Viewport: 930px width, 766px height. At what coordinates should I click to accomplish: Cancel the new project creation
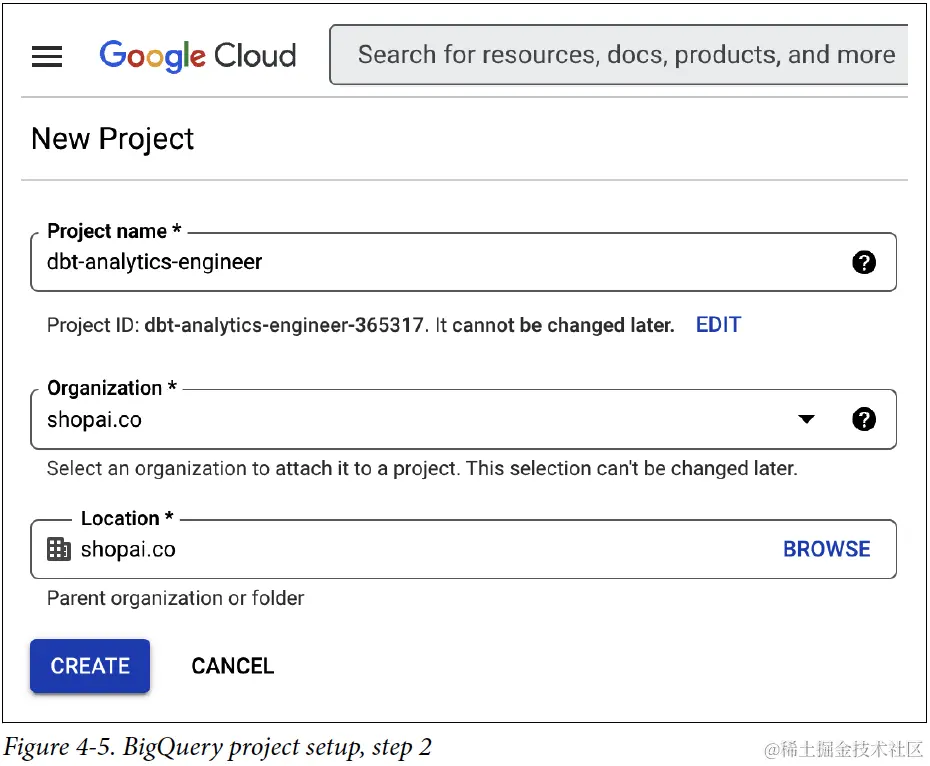tap(233, 666)
